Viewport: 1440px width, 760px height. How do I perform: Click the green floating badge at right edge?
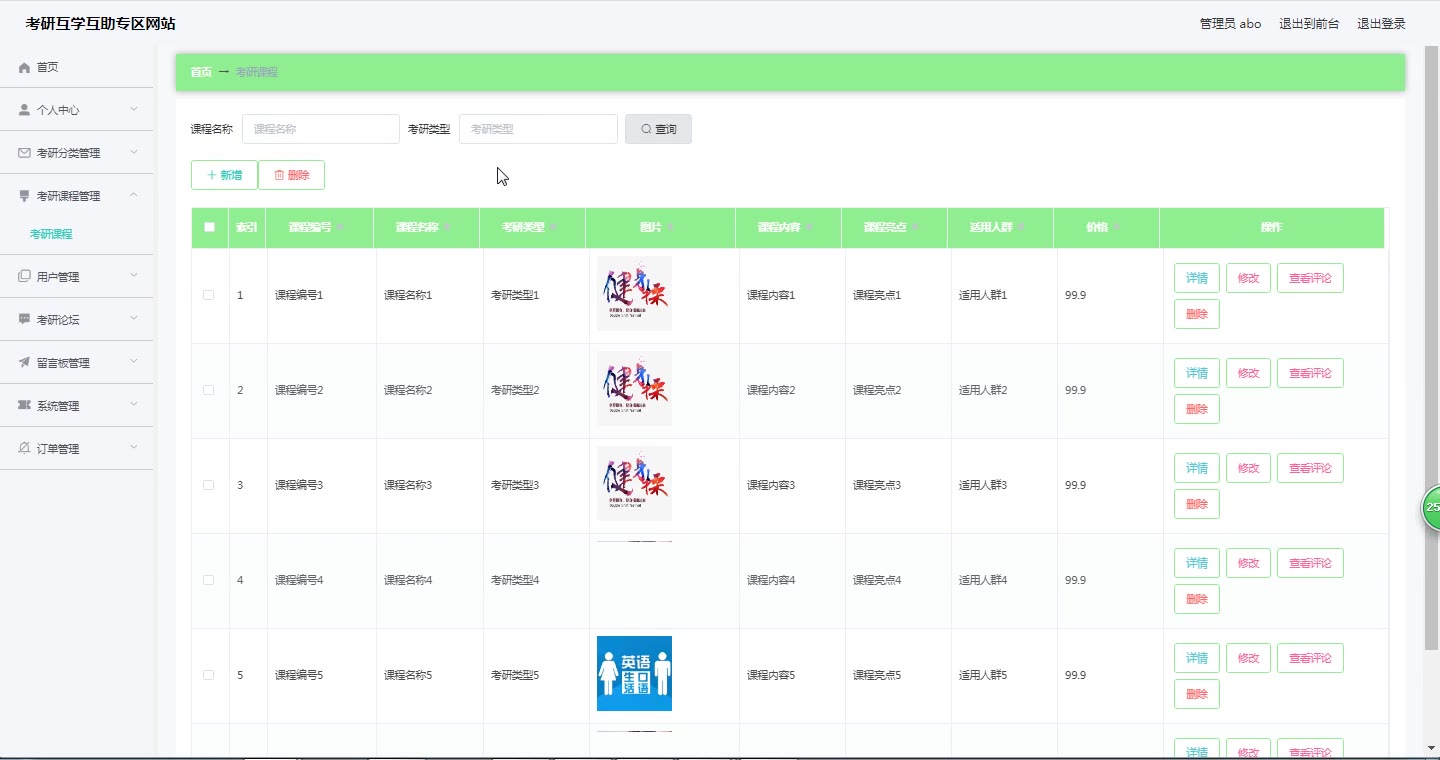(1431, 508)
